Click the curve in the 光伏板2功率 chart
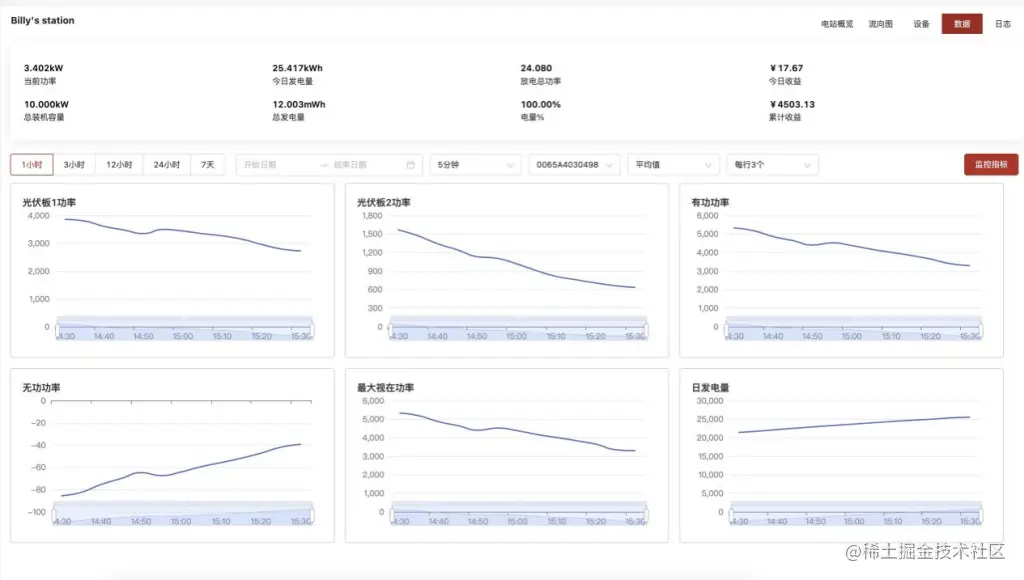This screenshot has width=1024, height=580. coord(516,263)
